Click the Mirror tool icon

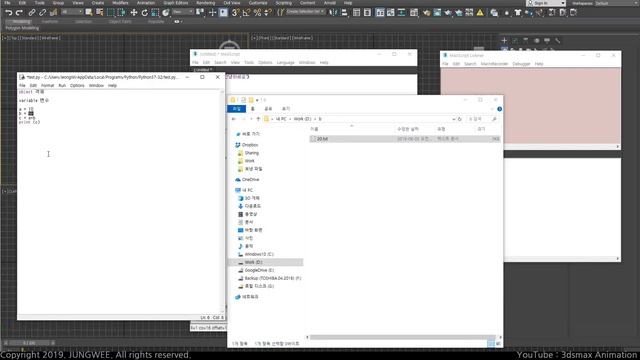pyautogui.click(x=333, y=13)
